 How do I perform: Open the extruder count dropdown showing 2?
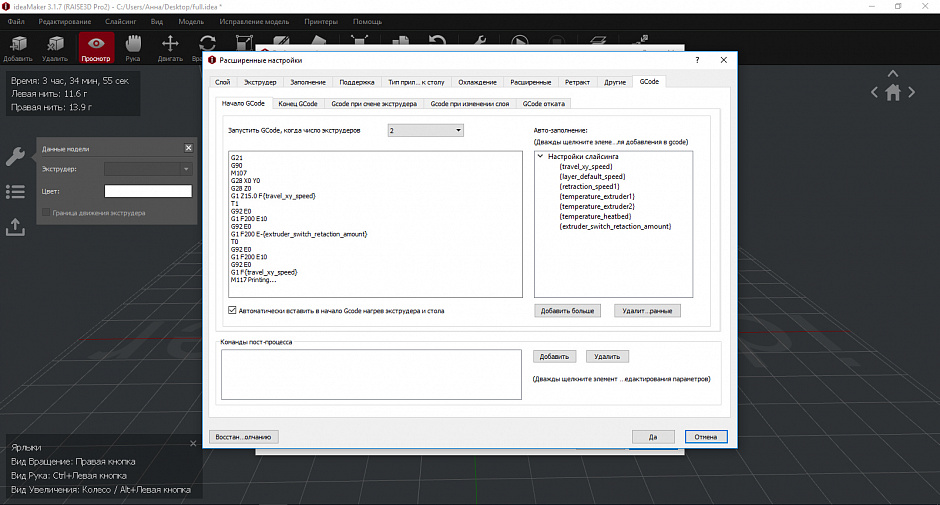(x=426, y=130)
